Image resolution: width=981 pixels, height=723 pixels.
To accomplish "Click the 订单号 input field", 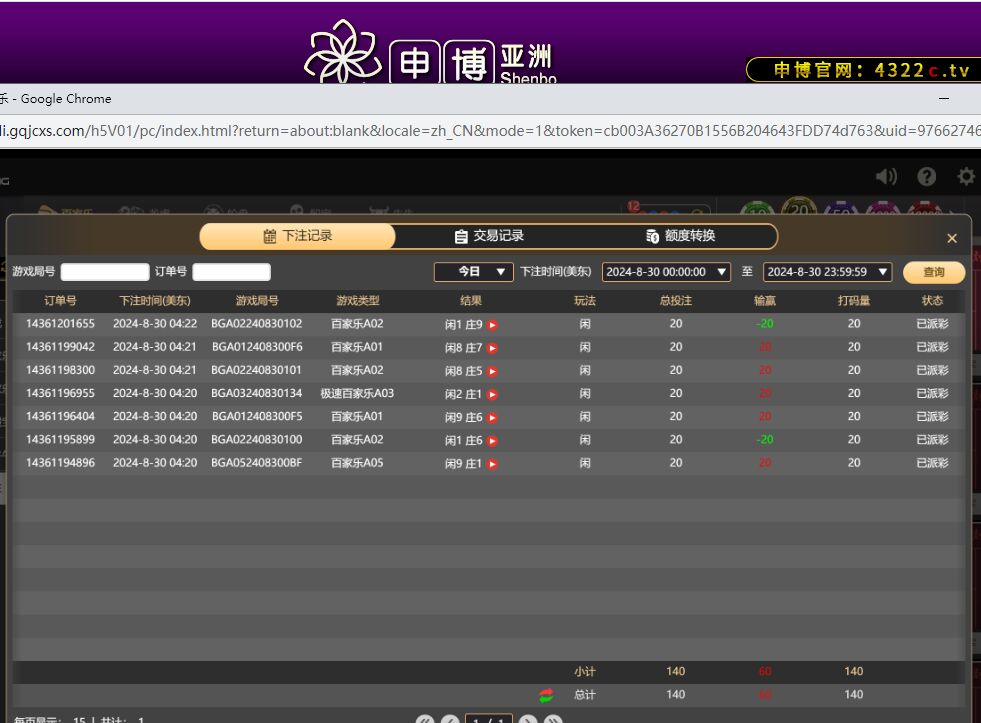I will point(231,272).
